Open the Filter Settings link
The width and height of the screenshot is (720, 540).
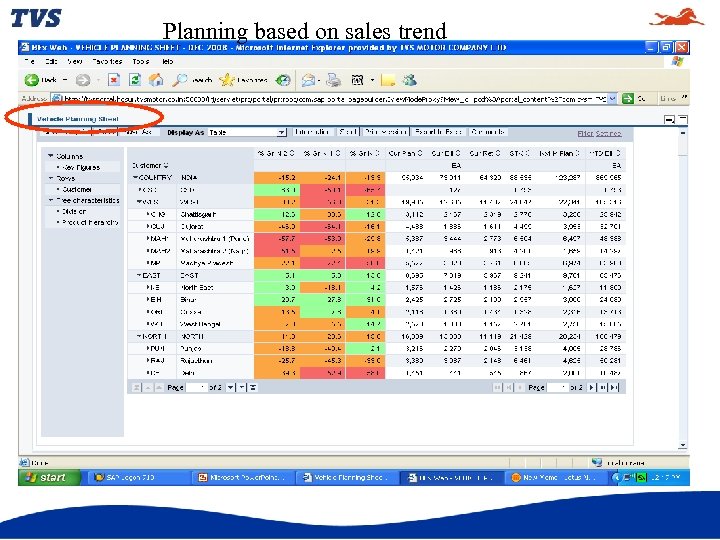[x=599, y=134]
